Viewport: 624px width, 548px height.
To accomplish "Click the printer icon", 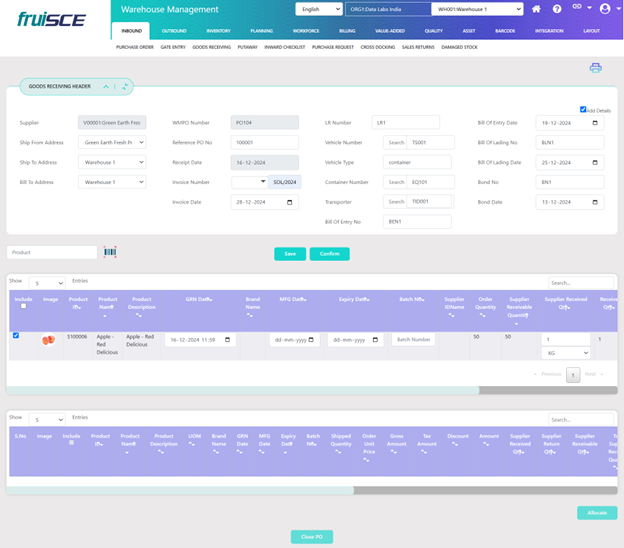I will (595, 68).
